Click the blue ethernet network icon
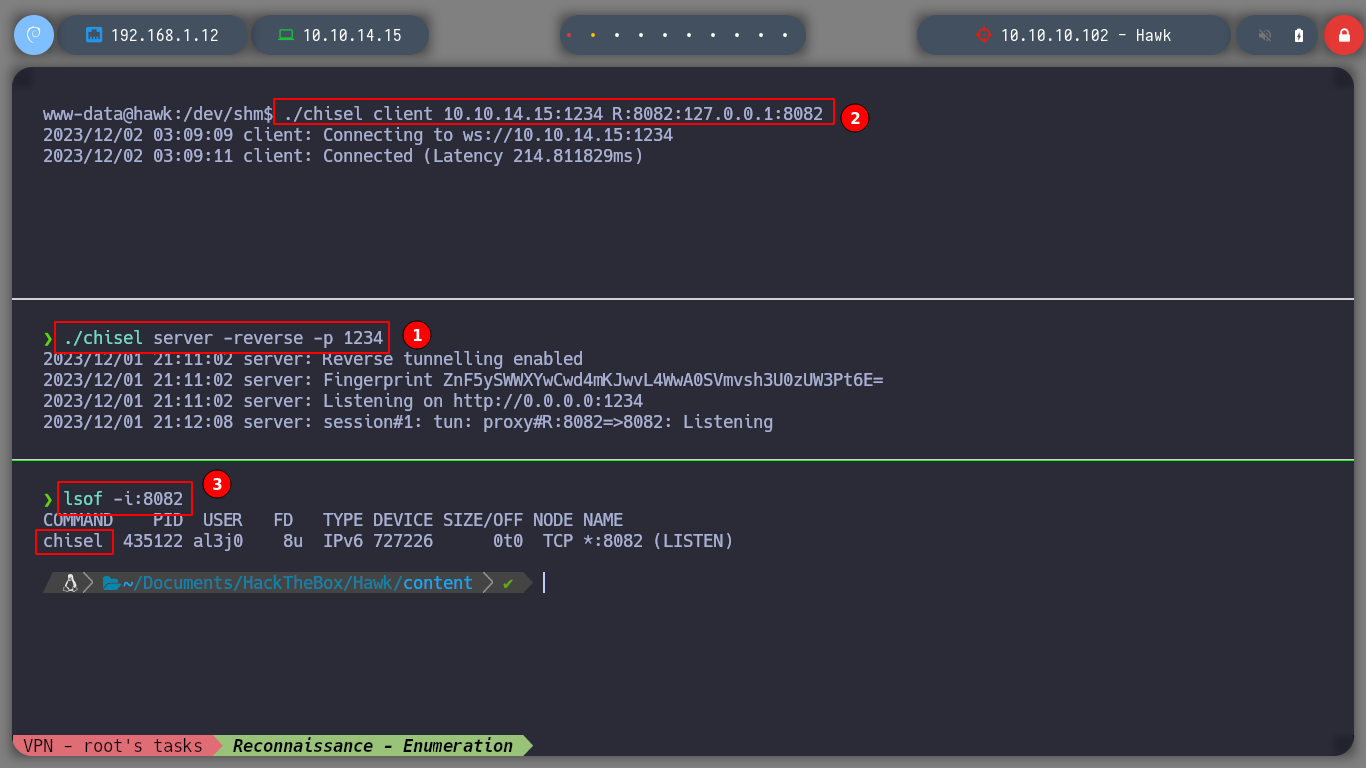 click(95, 35)
